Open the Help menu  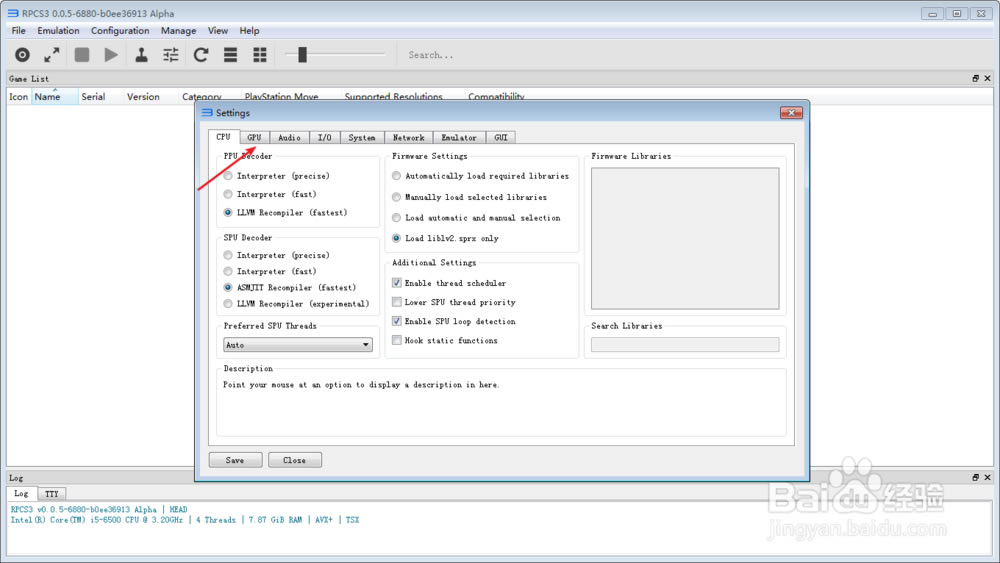tap(249, 31)
